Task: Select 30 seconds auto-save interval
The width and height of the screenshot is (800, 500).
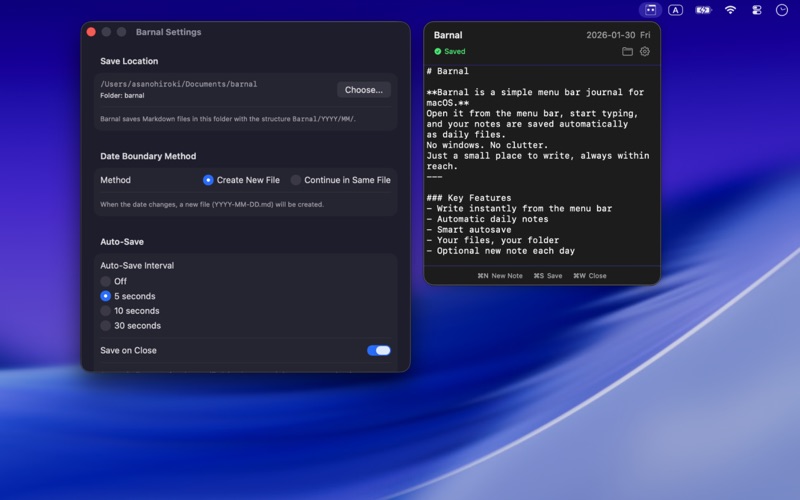Action: 131,326
